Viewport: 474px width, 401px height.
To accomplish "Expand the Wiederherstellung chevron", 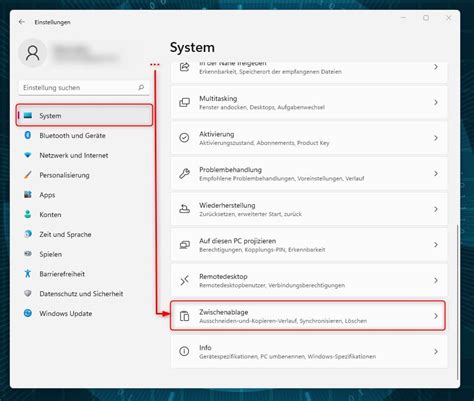I will [x=436, y=209].
